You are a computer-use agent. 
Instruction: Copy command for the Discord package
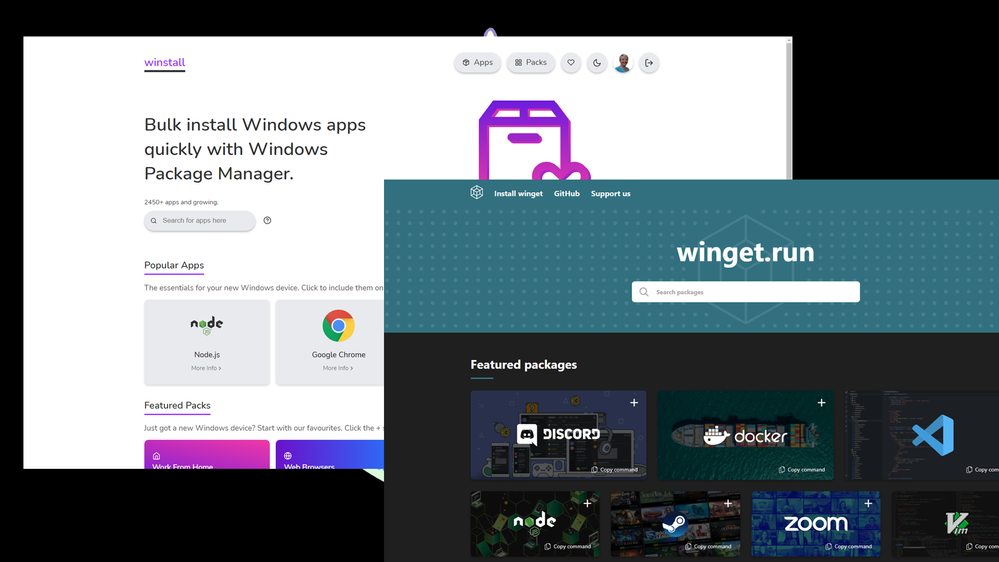[614, 470]
